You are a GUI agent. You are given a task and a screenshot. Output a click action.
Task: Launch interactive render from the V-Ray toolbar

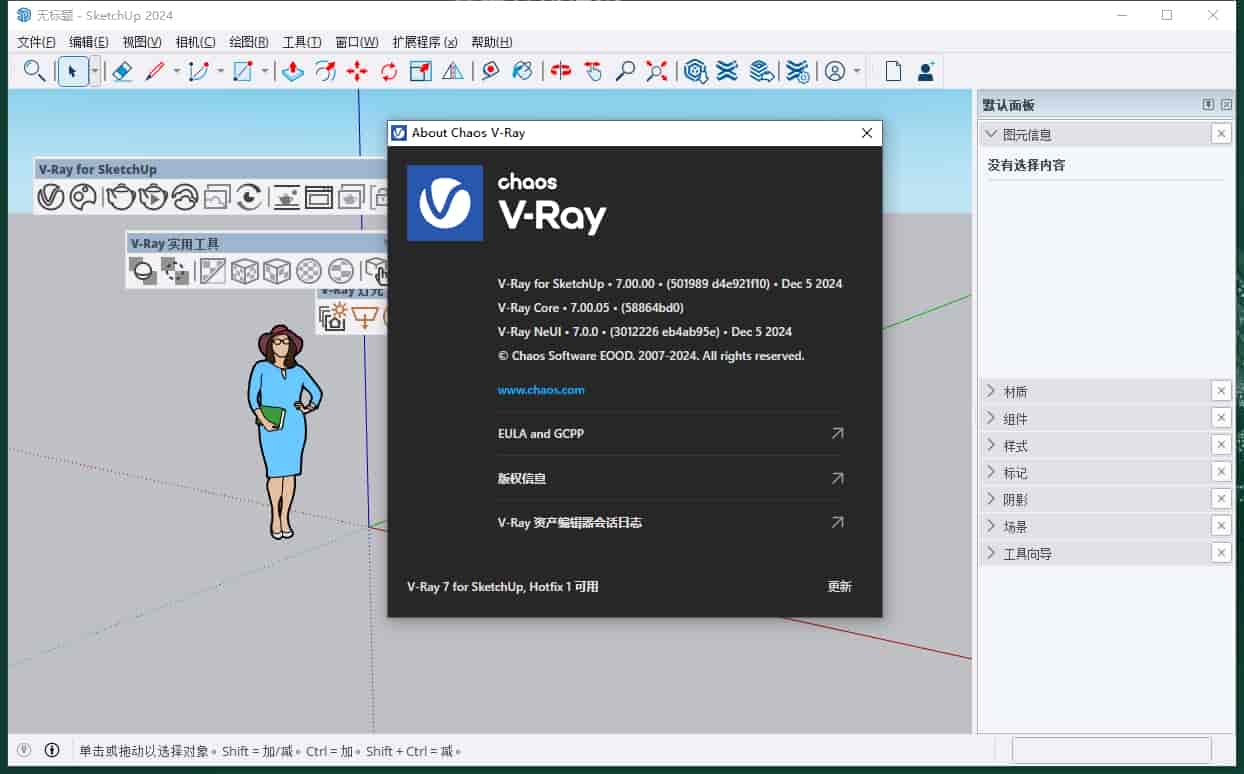coord(152,197)
